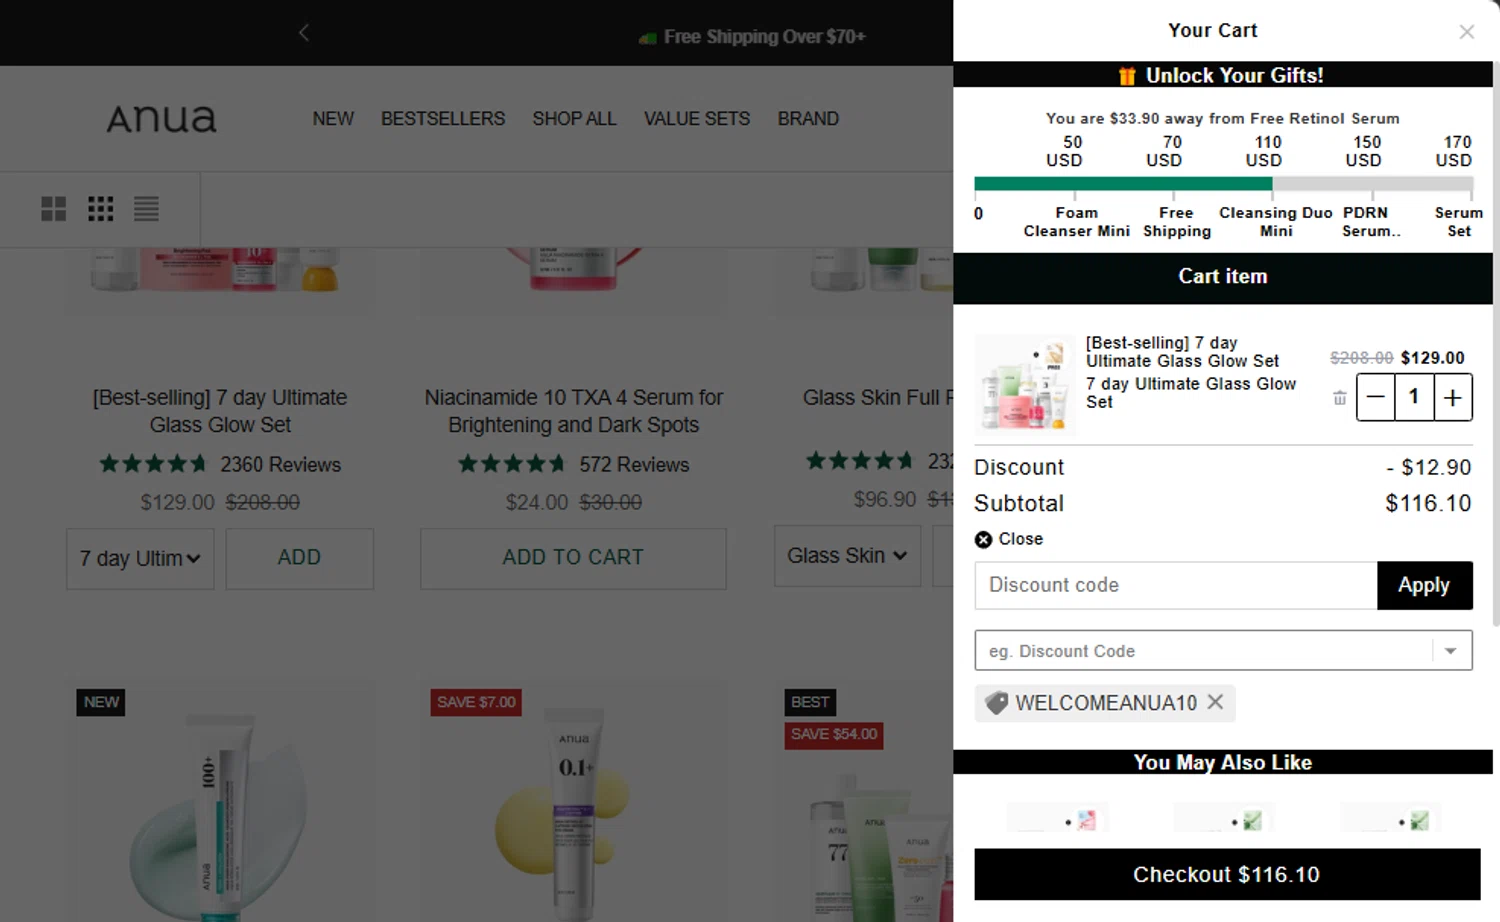Open the VALUE SETS menu item

coord(697,119)
